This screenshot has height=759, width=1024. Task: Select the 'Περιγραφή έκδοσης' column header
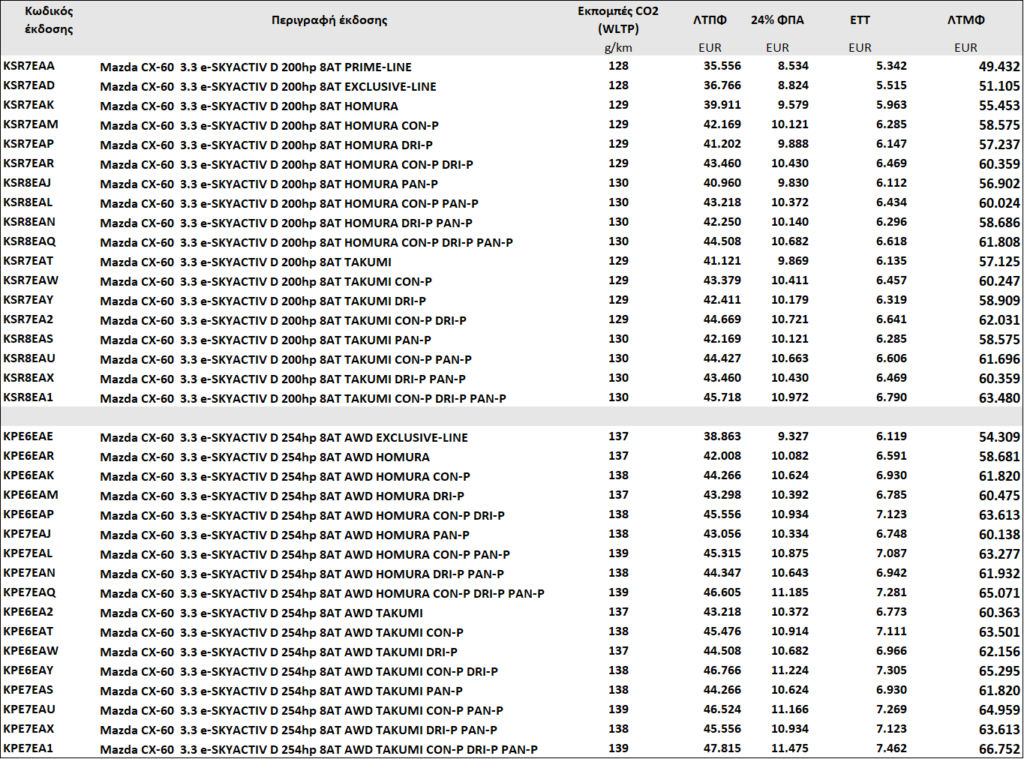(x=329, y=20)
